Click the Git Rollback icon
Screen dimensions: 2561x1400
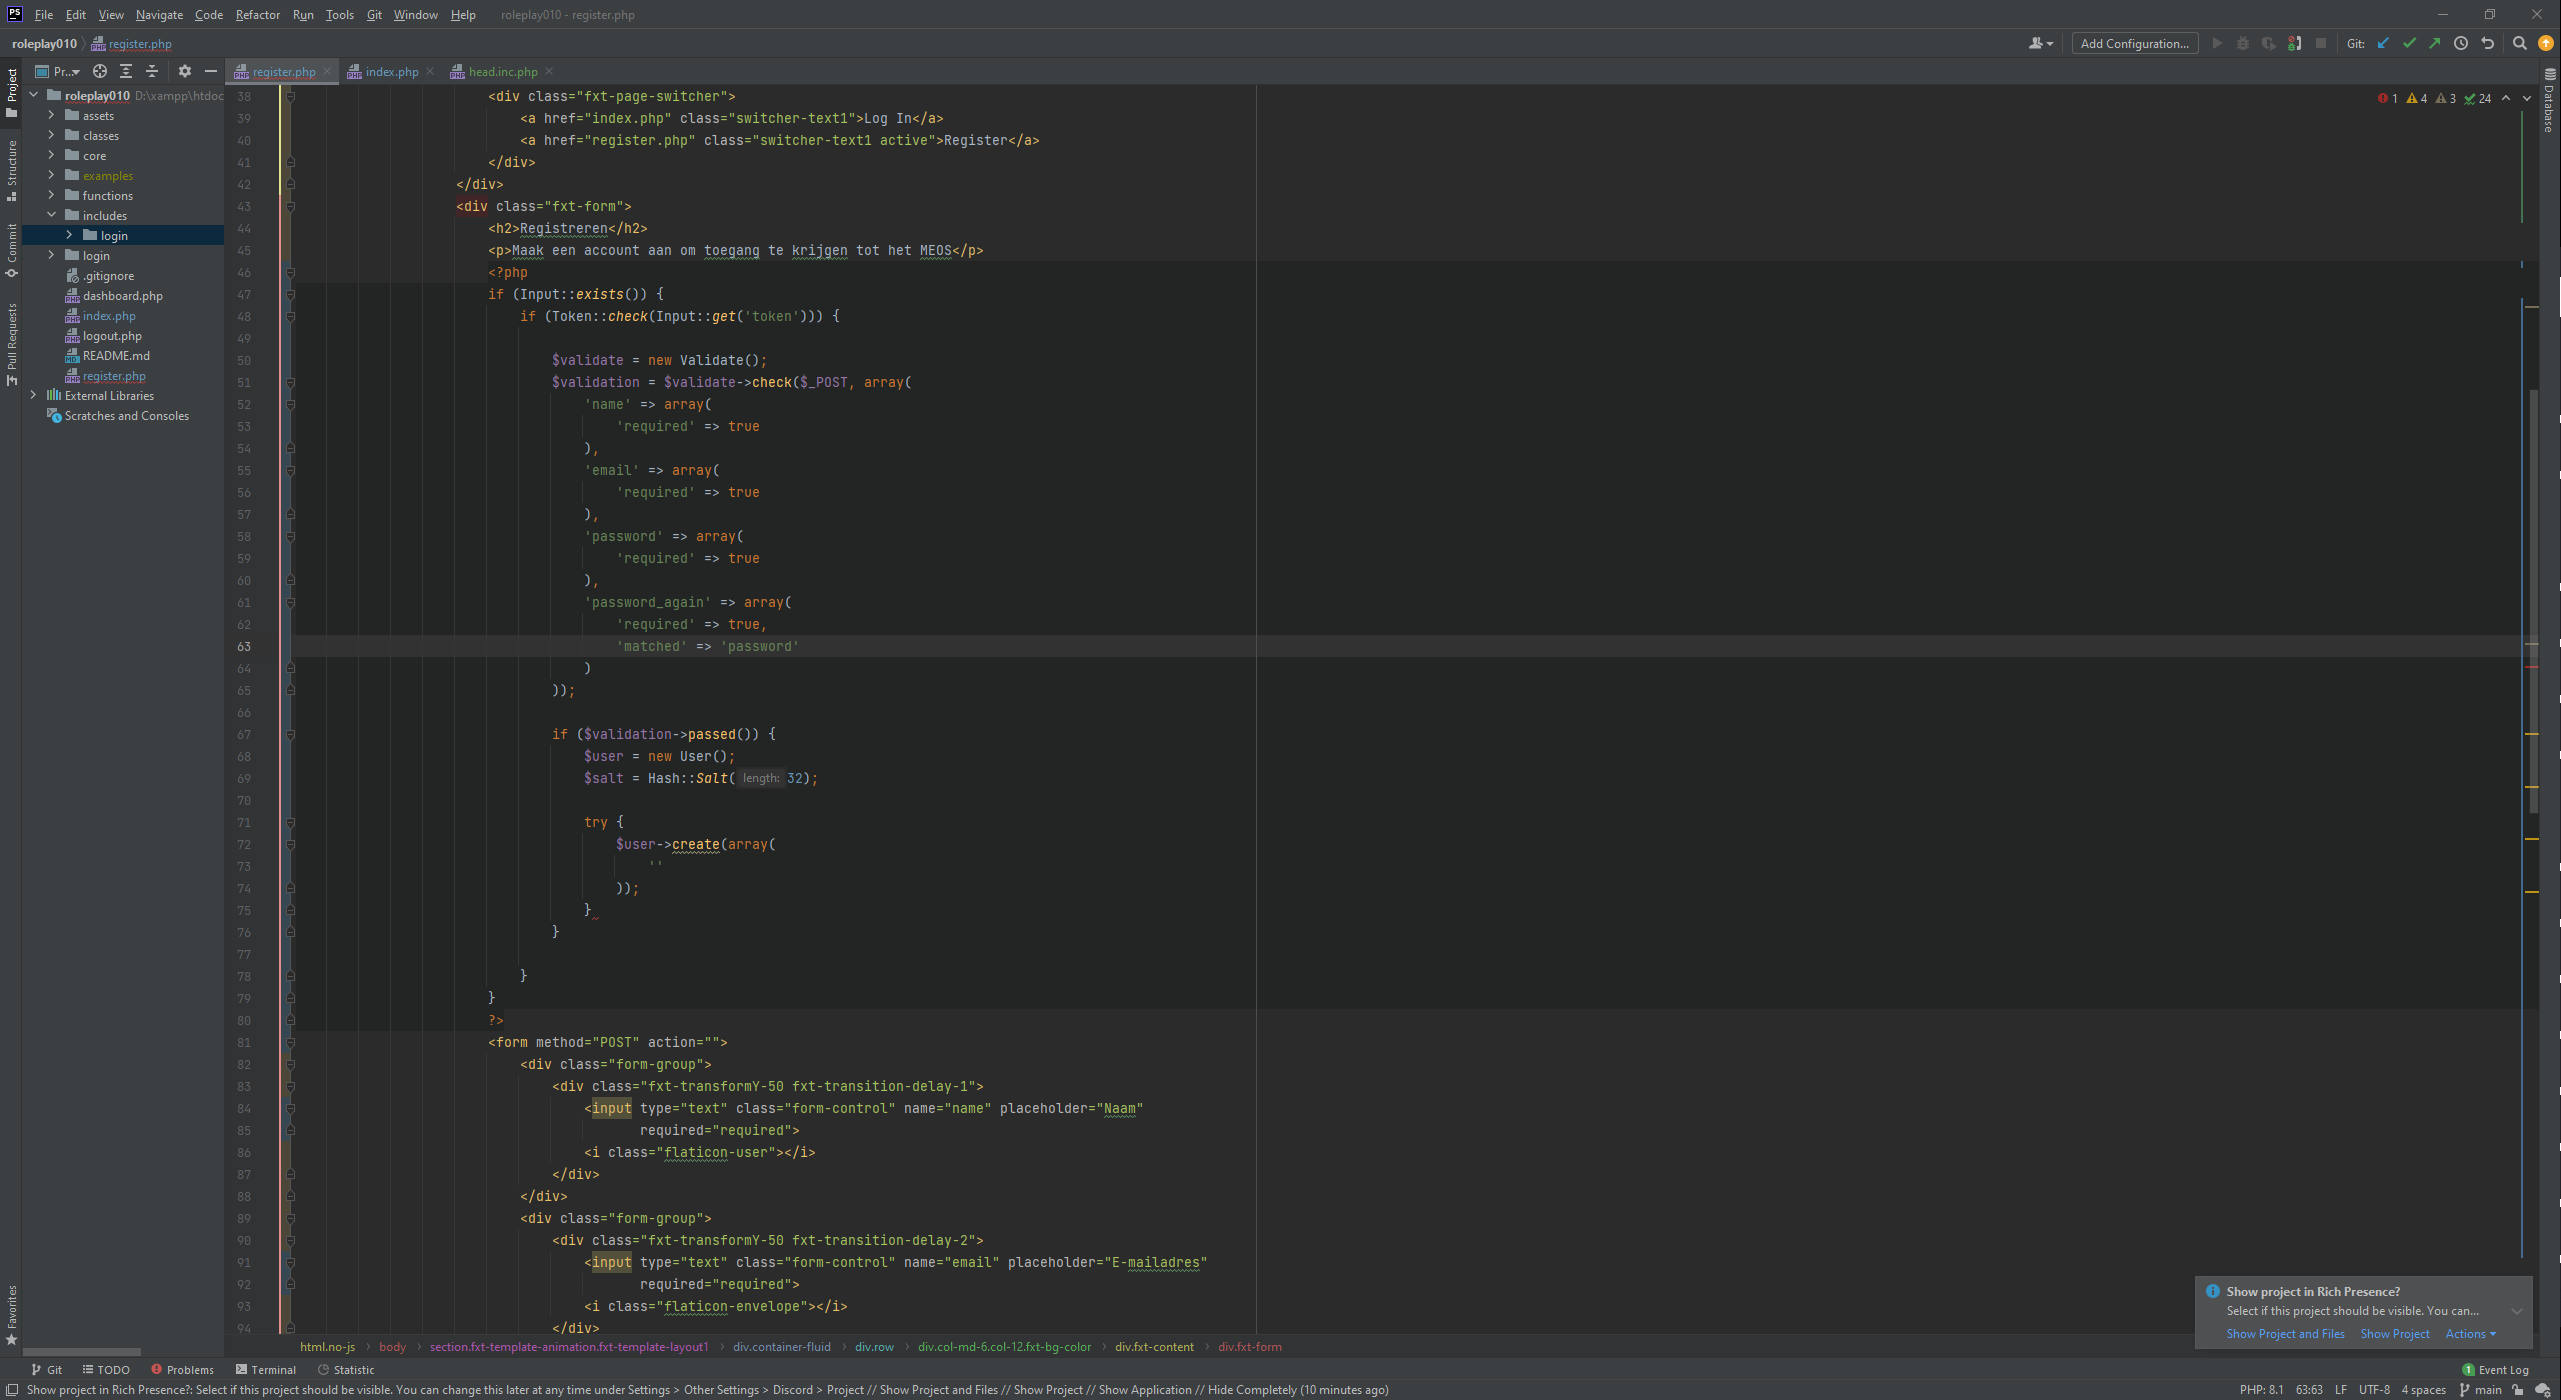[2488, 43]
